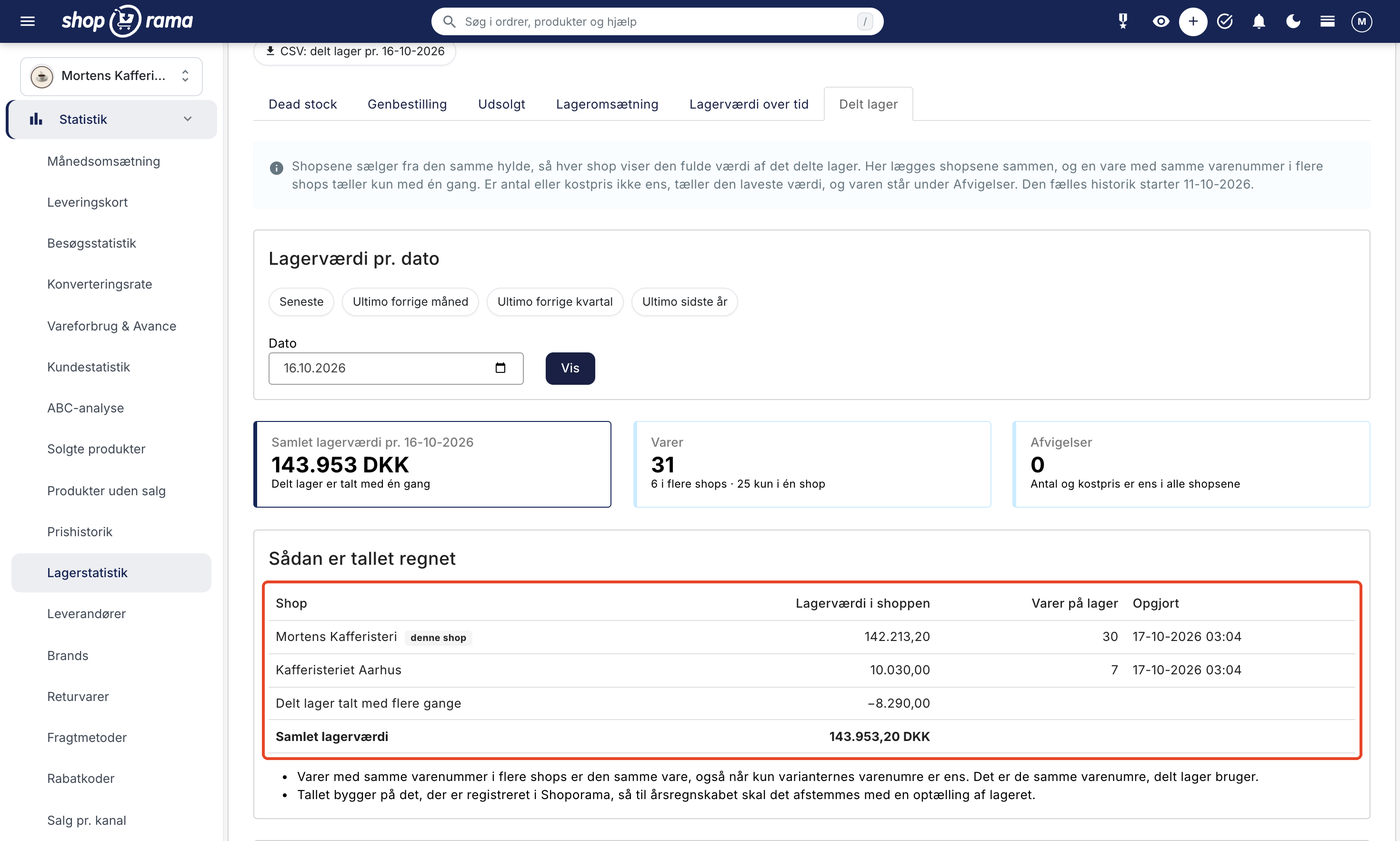The height and width of the screenshot is (841, 1400).
Task: Click the round plus create button
Action: 1193,21
